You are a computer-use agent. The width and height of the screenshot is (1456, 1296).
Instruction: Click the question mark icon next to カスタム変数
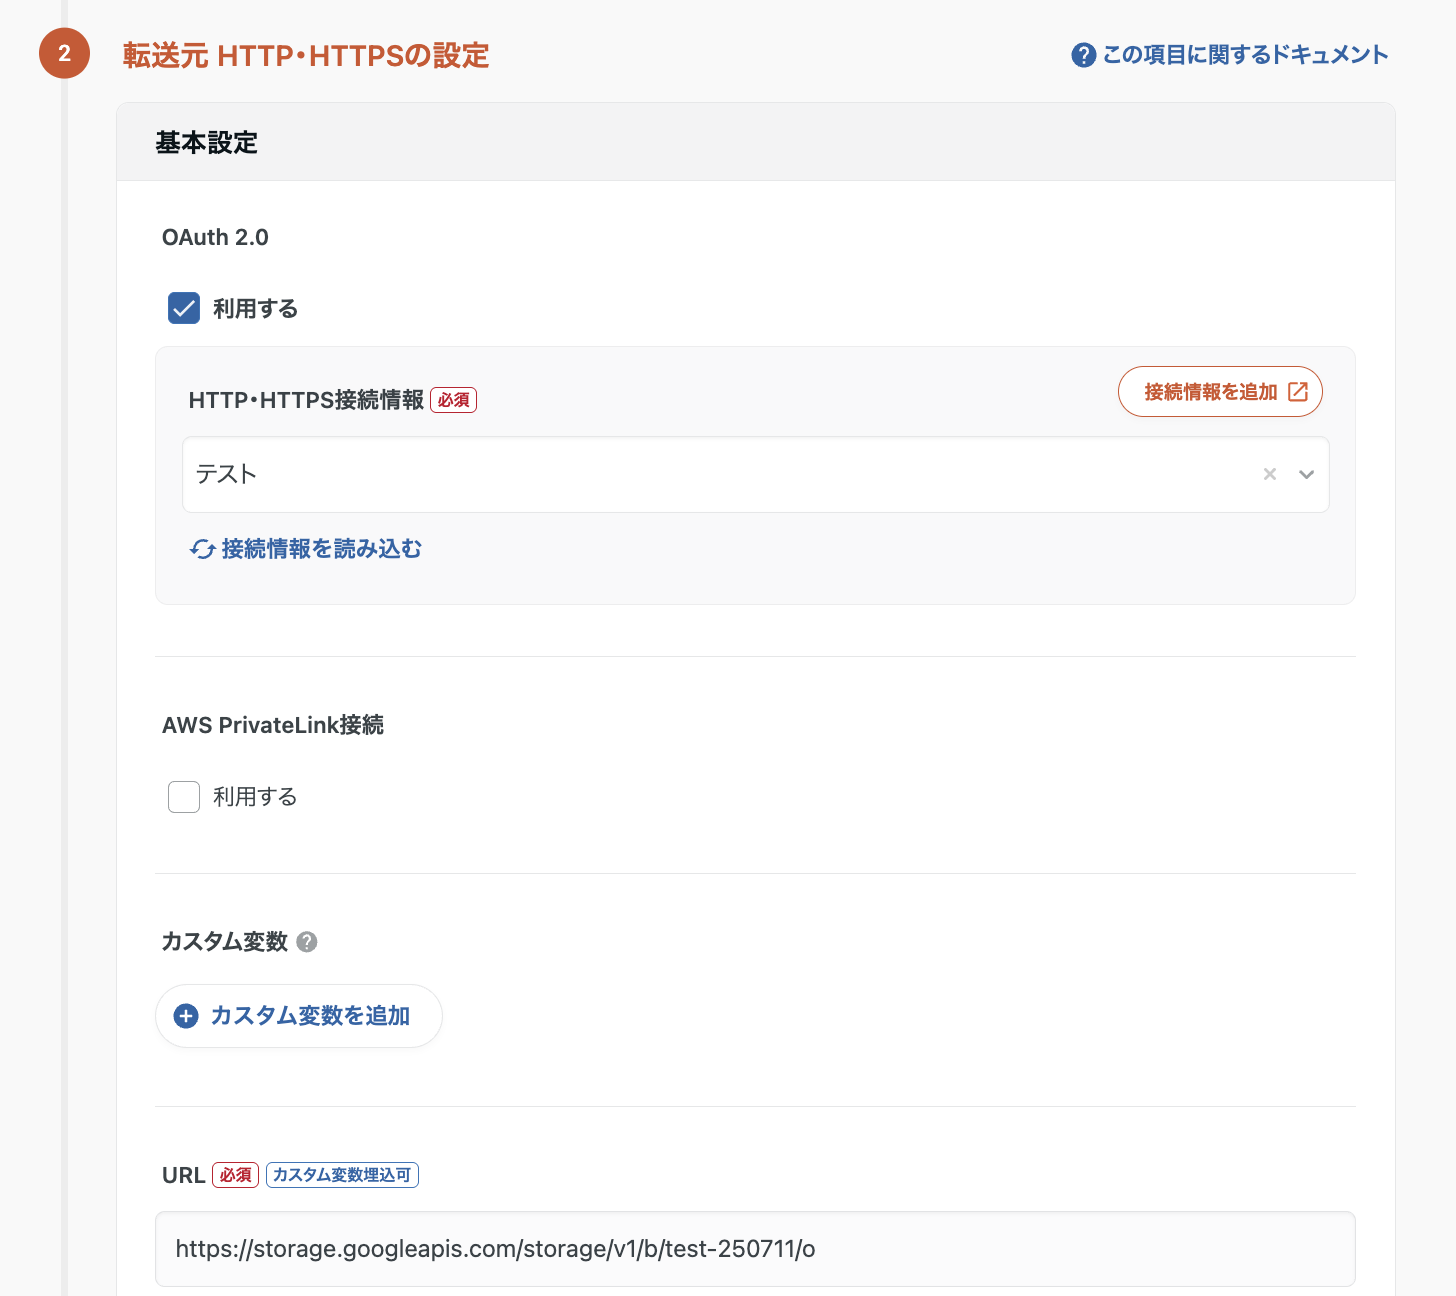pyautogui.click(x=307, y=942)
